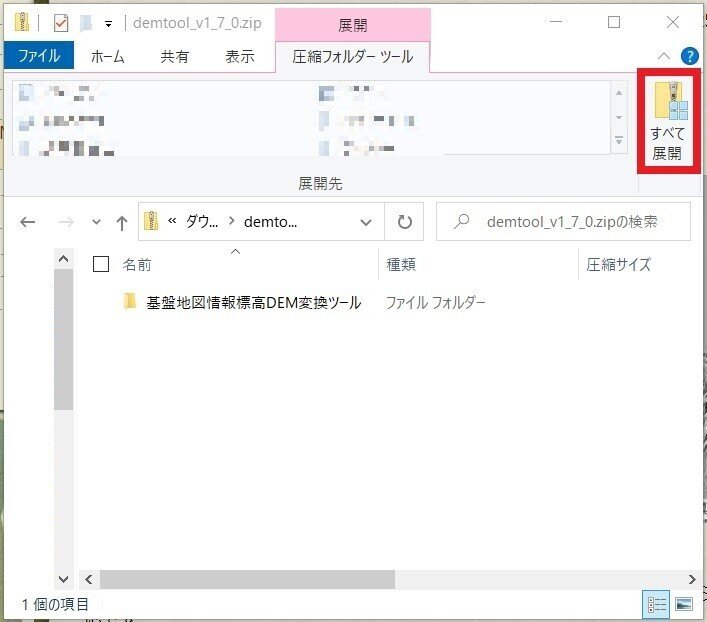Open the blue help question mark icon
The height and width of the screenshot is (622, 707).
(689, 56)
